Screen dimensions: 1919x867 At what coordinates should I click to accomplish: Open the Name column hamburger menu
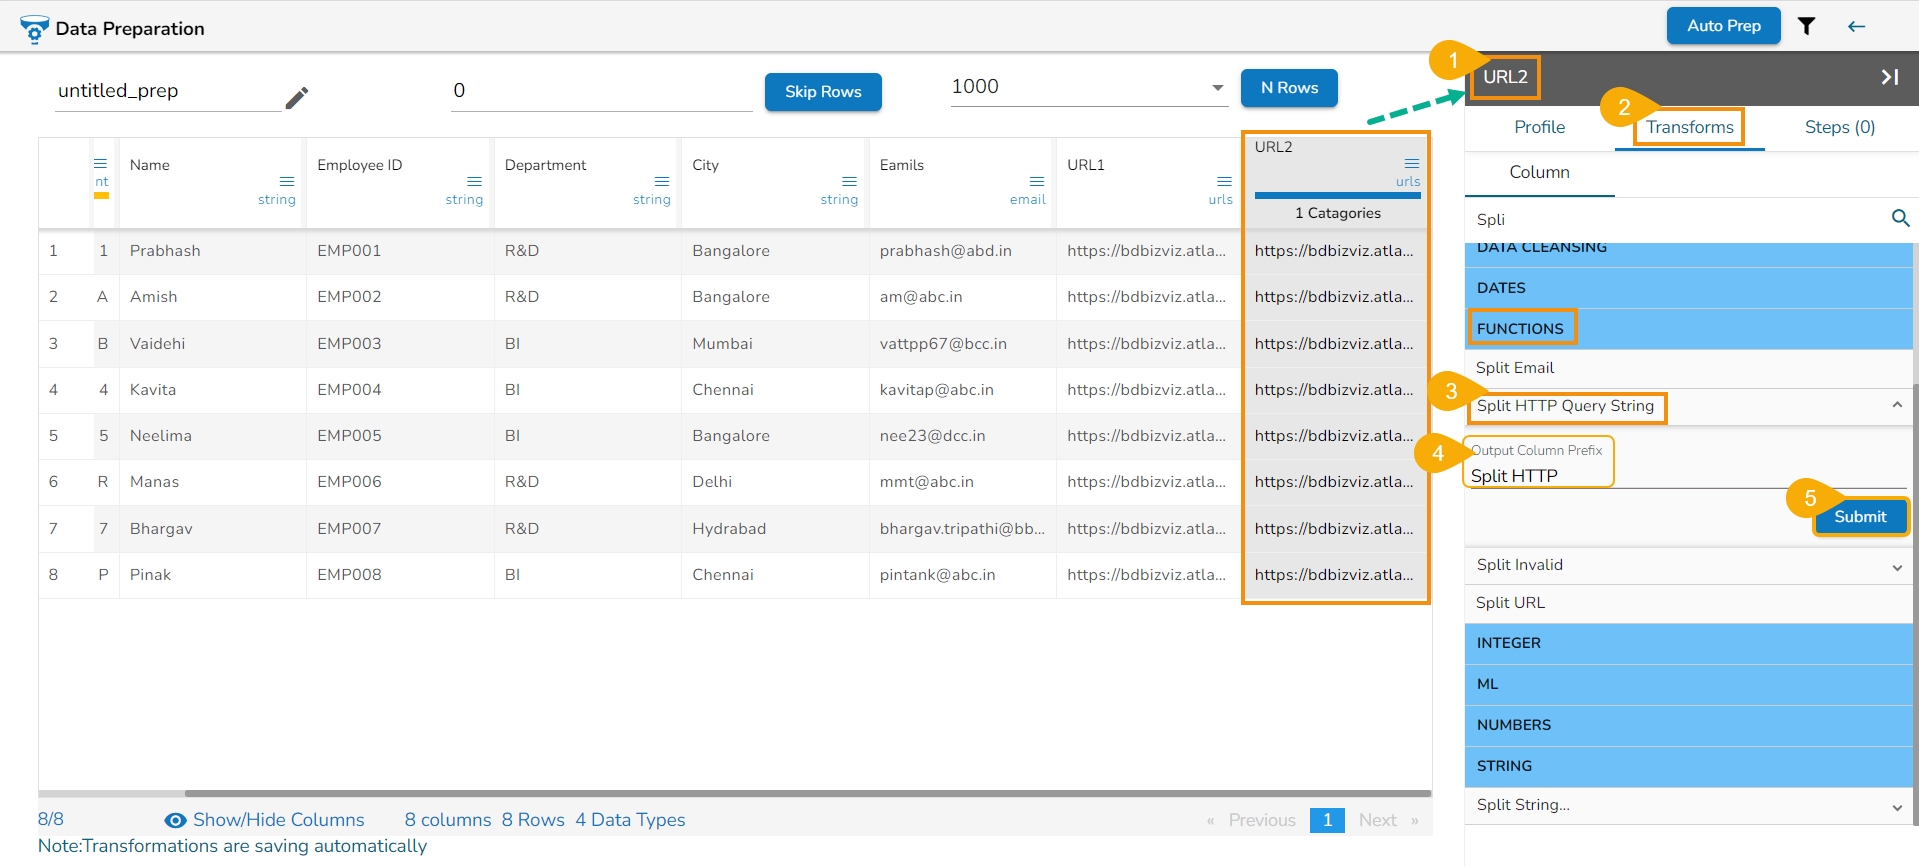pos(287,181)
